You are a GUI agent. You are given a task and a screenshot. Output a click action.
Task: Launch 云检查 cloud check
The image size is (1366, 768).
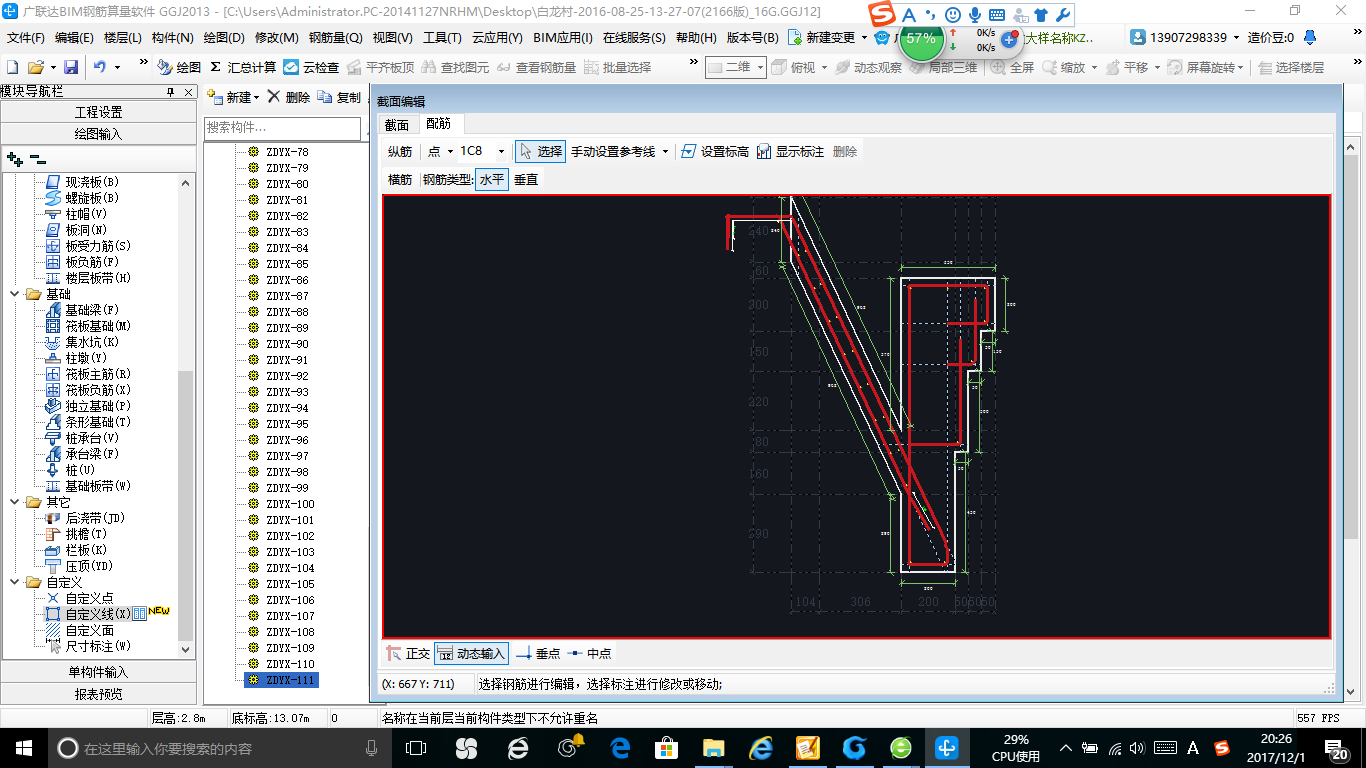(x=311, y=67)
